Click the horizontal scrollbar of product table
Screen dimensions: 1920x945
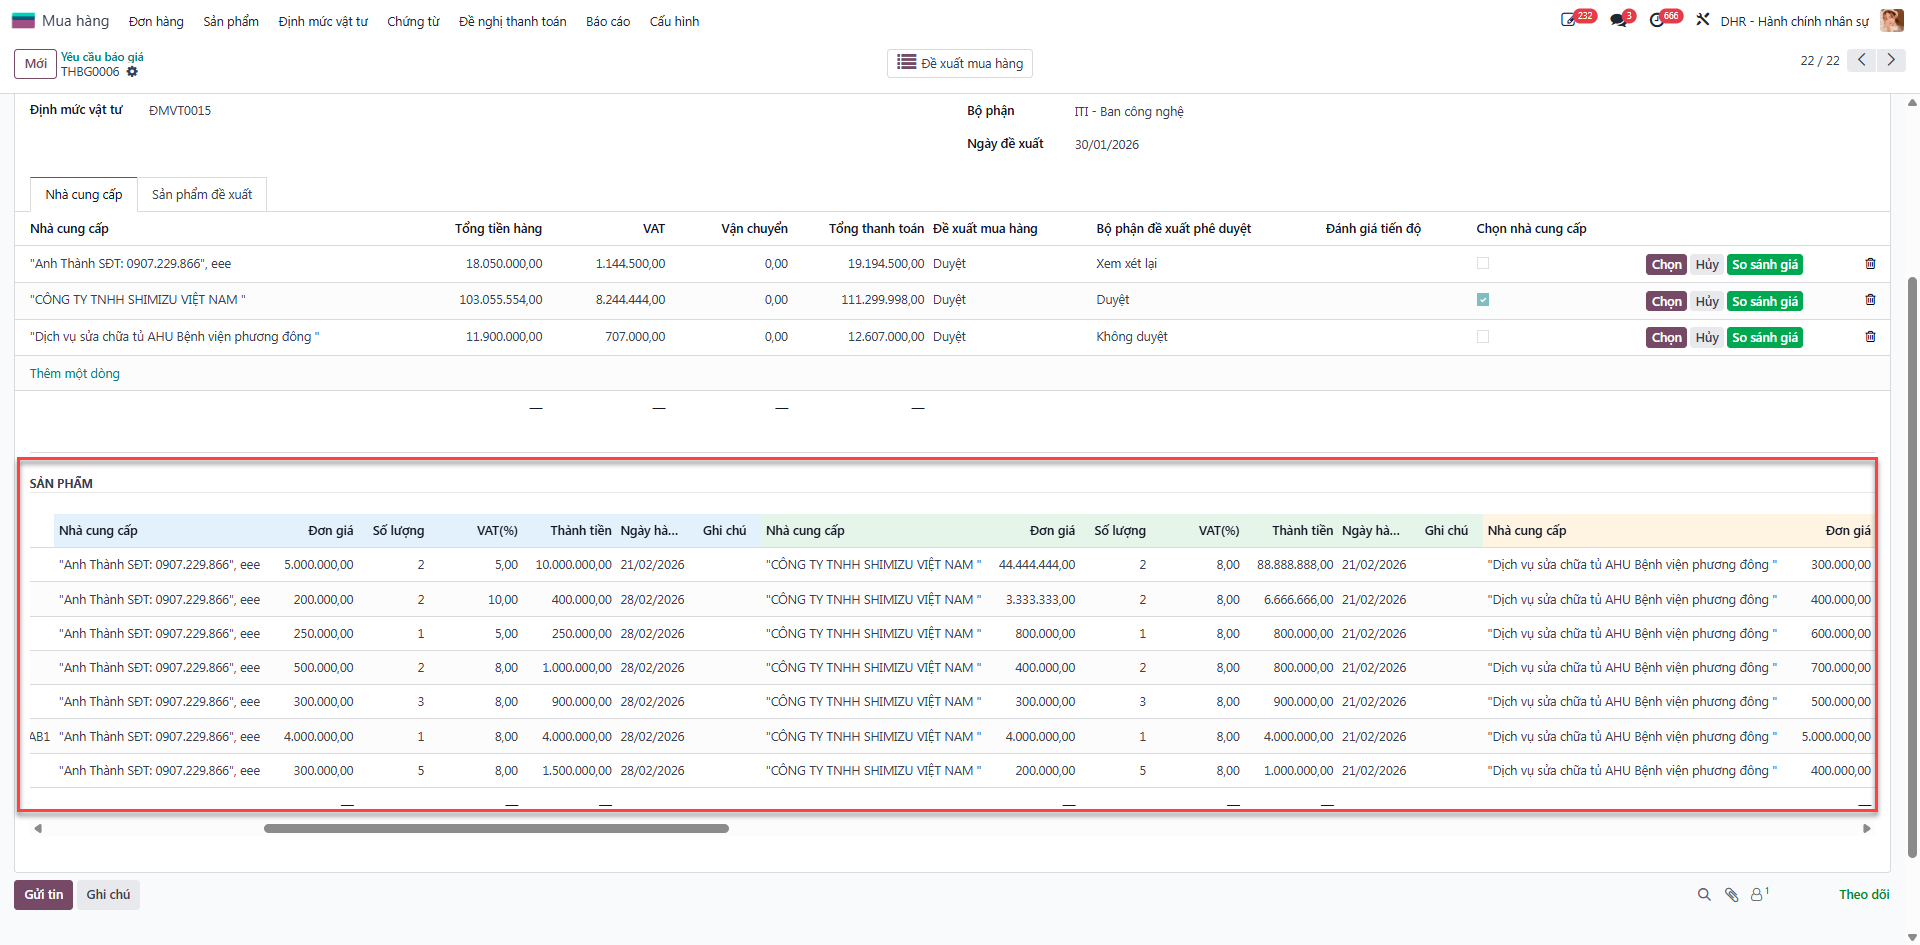tap(496, 828)
